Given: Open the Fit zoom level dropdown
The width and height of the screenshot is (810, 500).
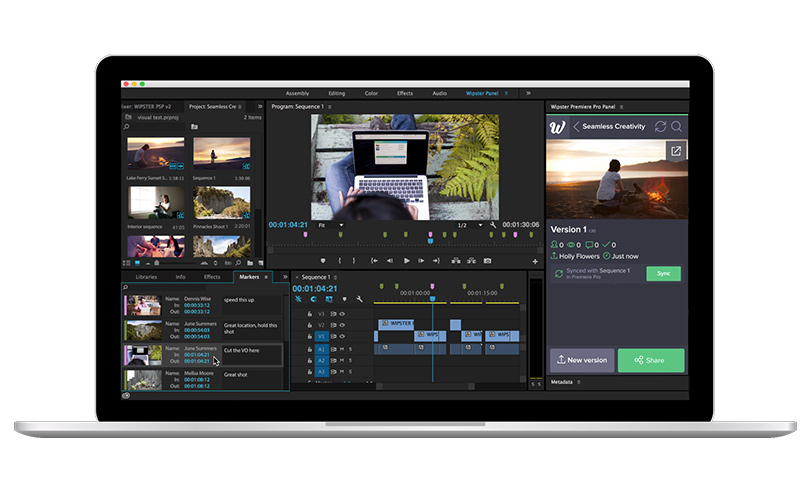Looking at the screenshot, I should tap(330, 225).
